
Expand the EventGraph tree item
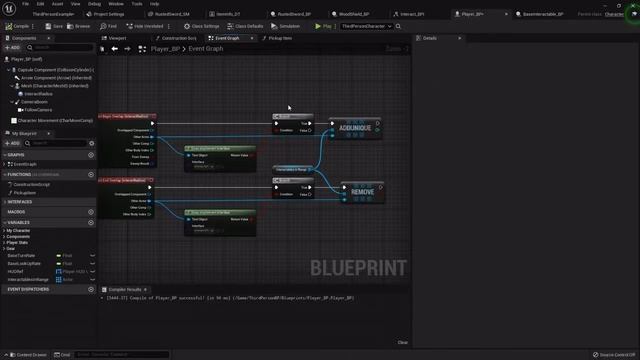(x=4, y=164)
